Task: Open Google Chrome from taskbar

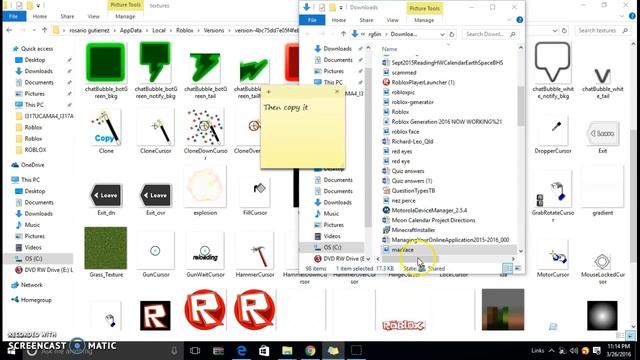Action: coord(310,350)
